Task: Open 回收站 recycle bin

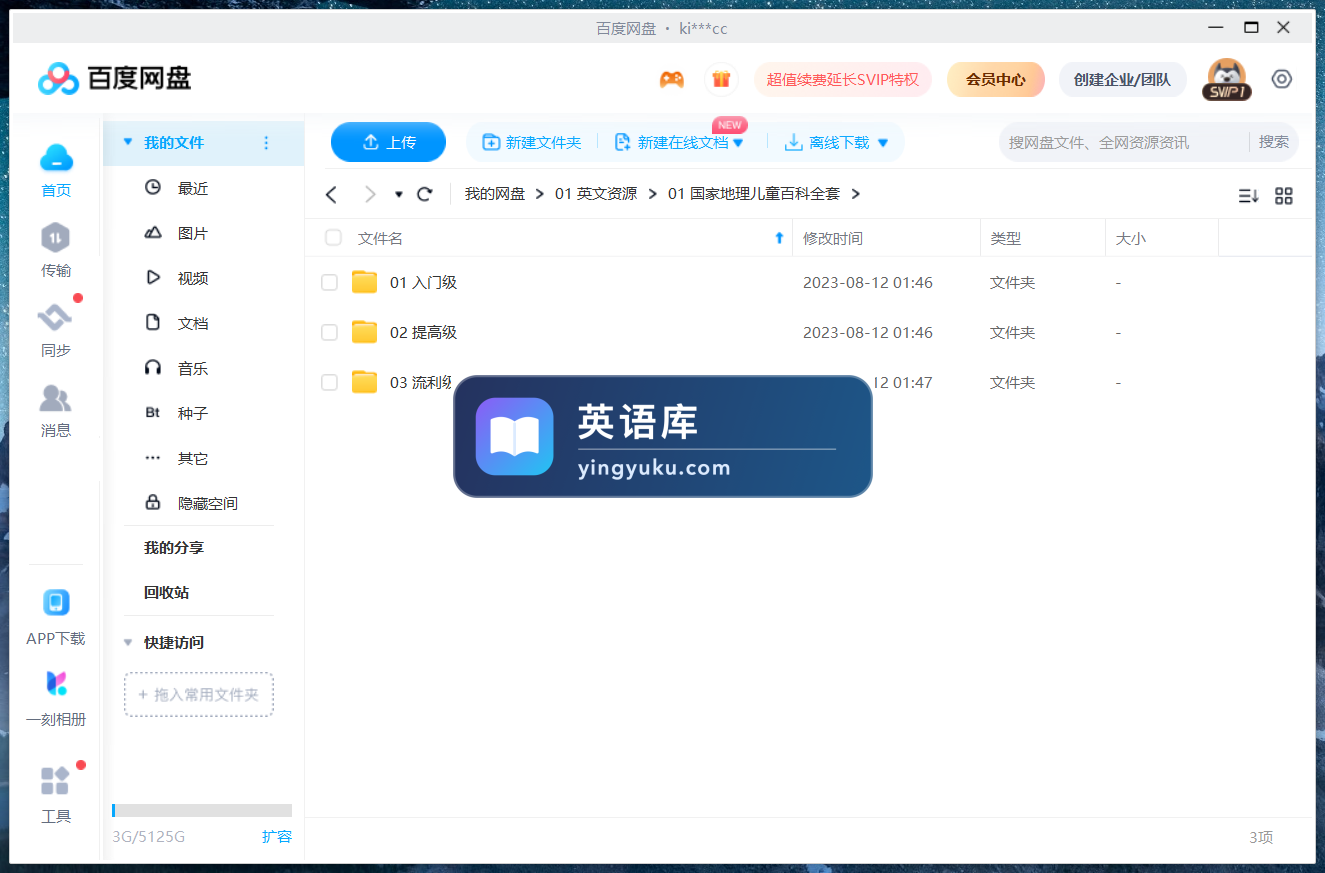Action: pyautogui.click(x=167, y=592)
